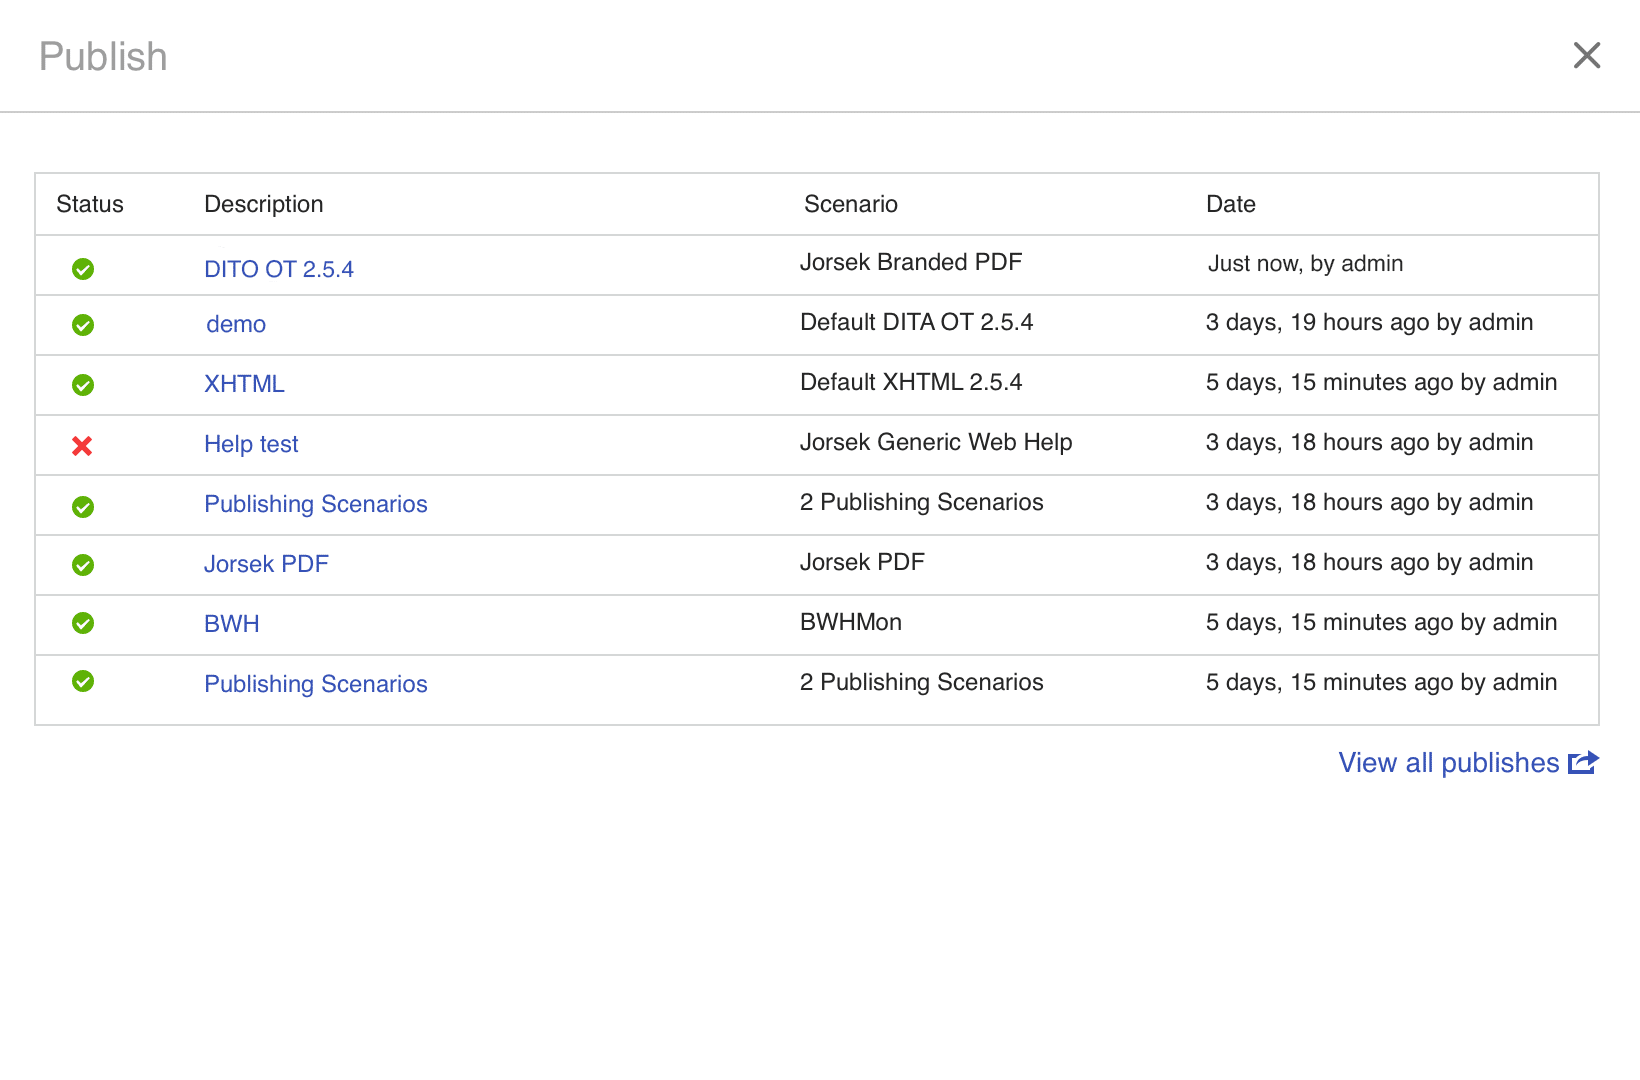Screen dimensions: 1640x1080
Task: Click the Default DITA OT 2.5.4 scenario cell
Action: pyautogui.click(x=917, y=322)
